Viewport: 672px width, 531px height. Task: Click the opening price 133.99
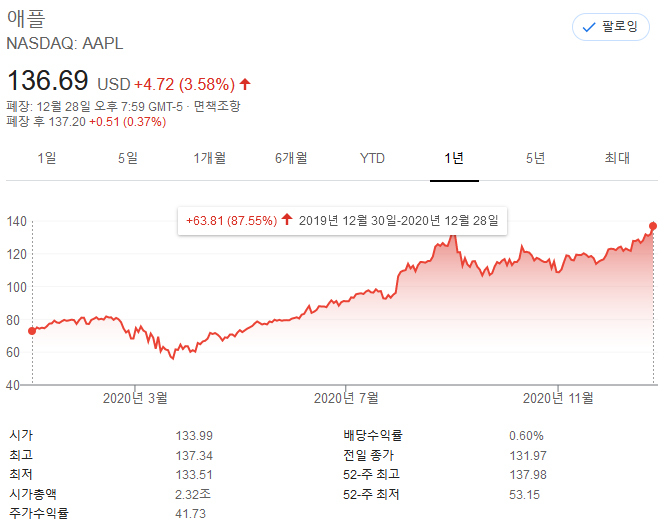[x=194, y=436]
